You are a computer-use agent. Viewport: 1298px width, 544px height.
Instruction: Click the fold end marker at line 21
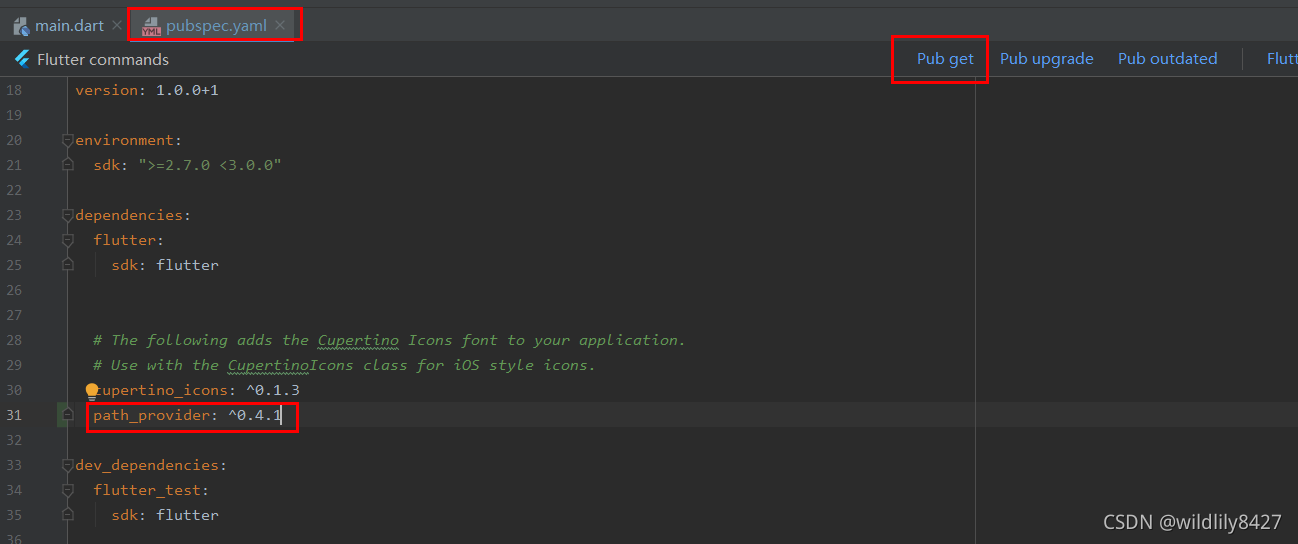67,165
